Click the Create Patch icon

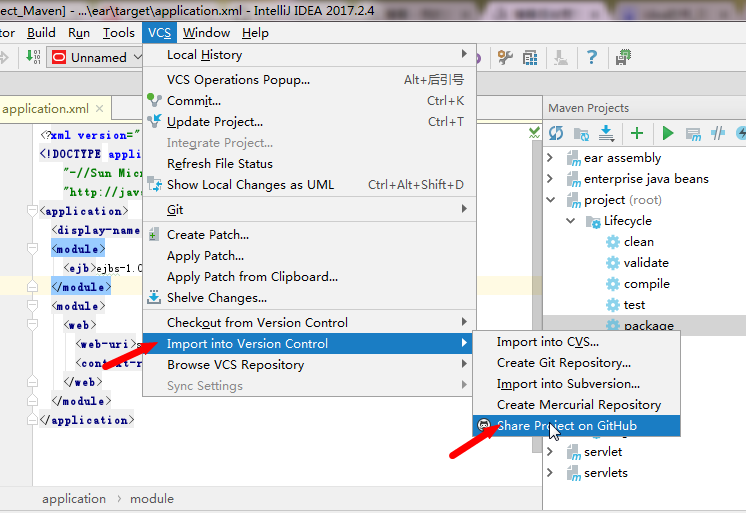153,235
